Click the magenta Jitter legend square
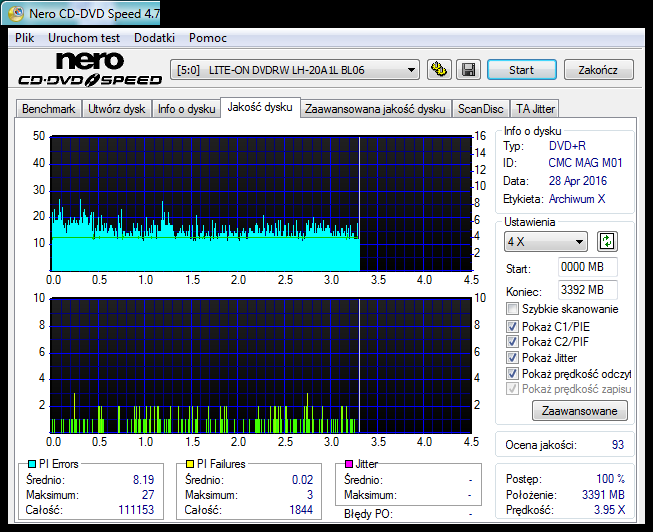 349,464
